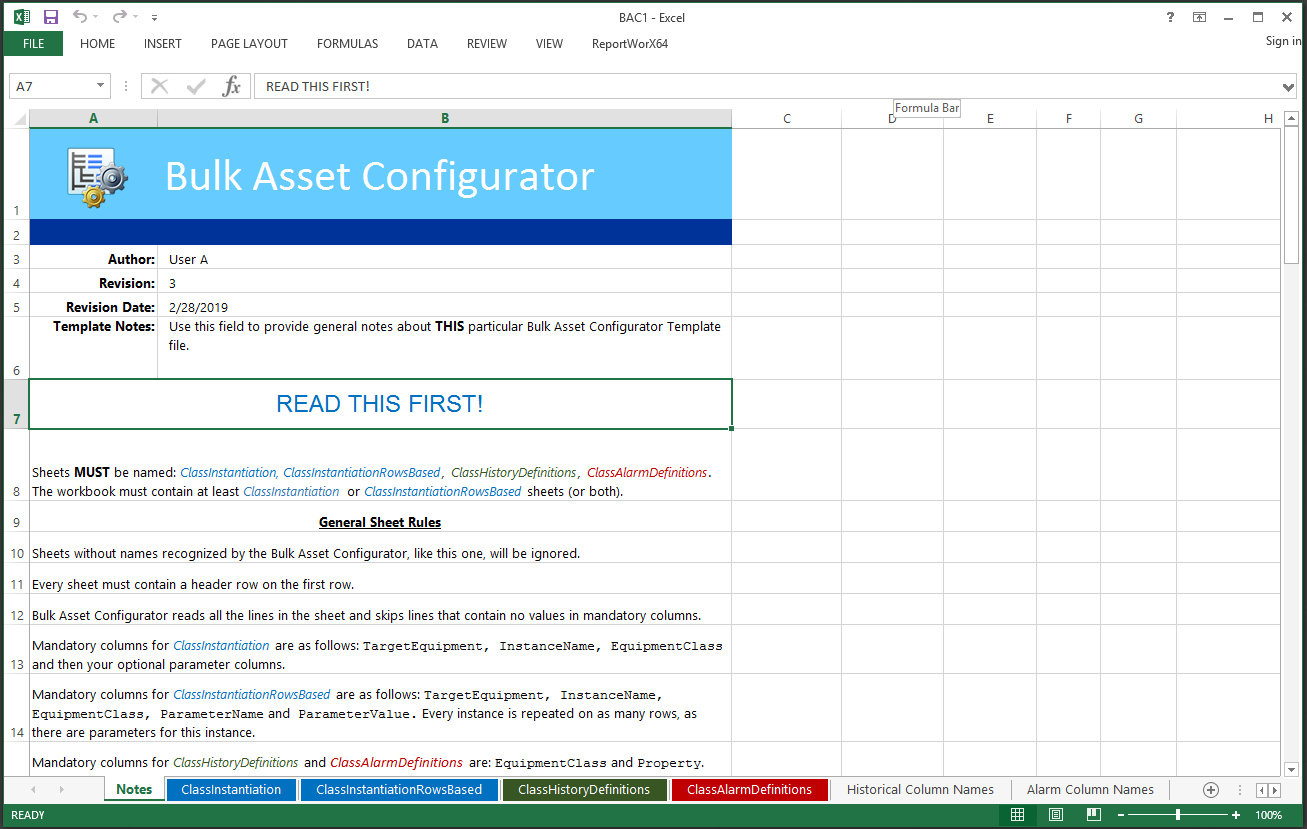Add a new sheet with plus icon

click(x=1210, y=790)
